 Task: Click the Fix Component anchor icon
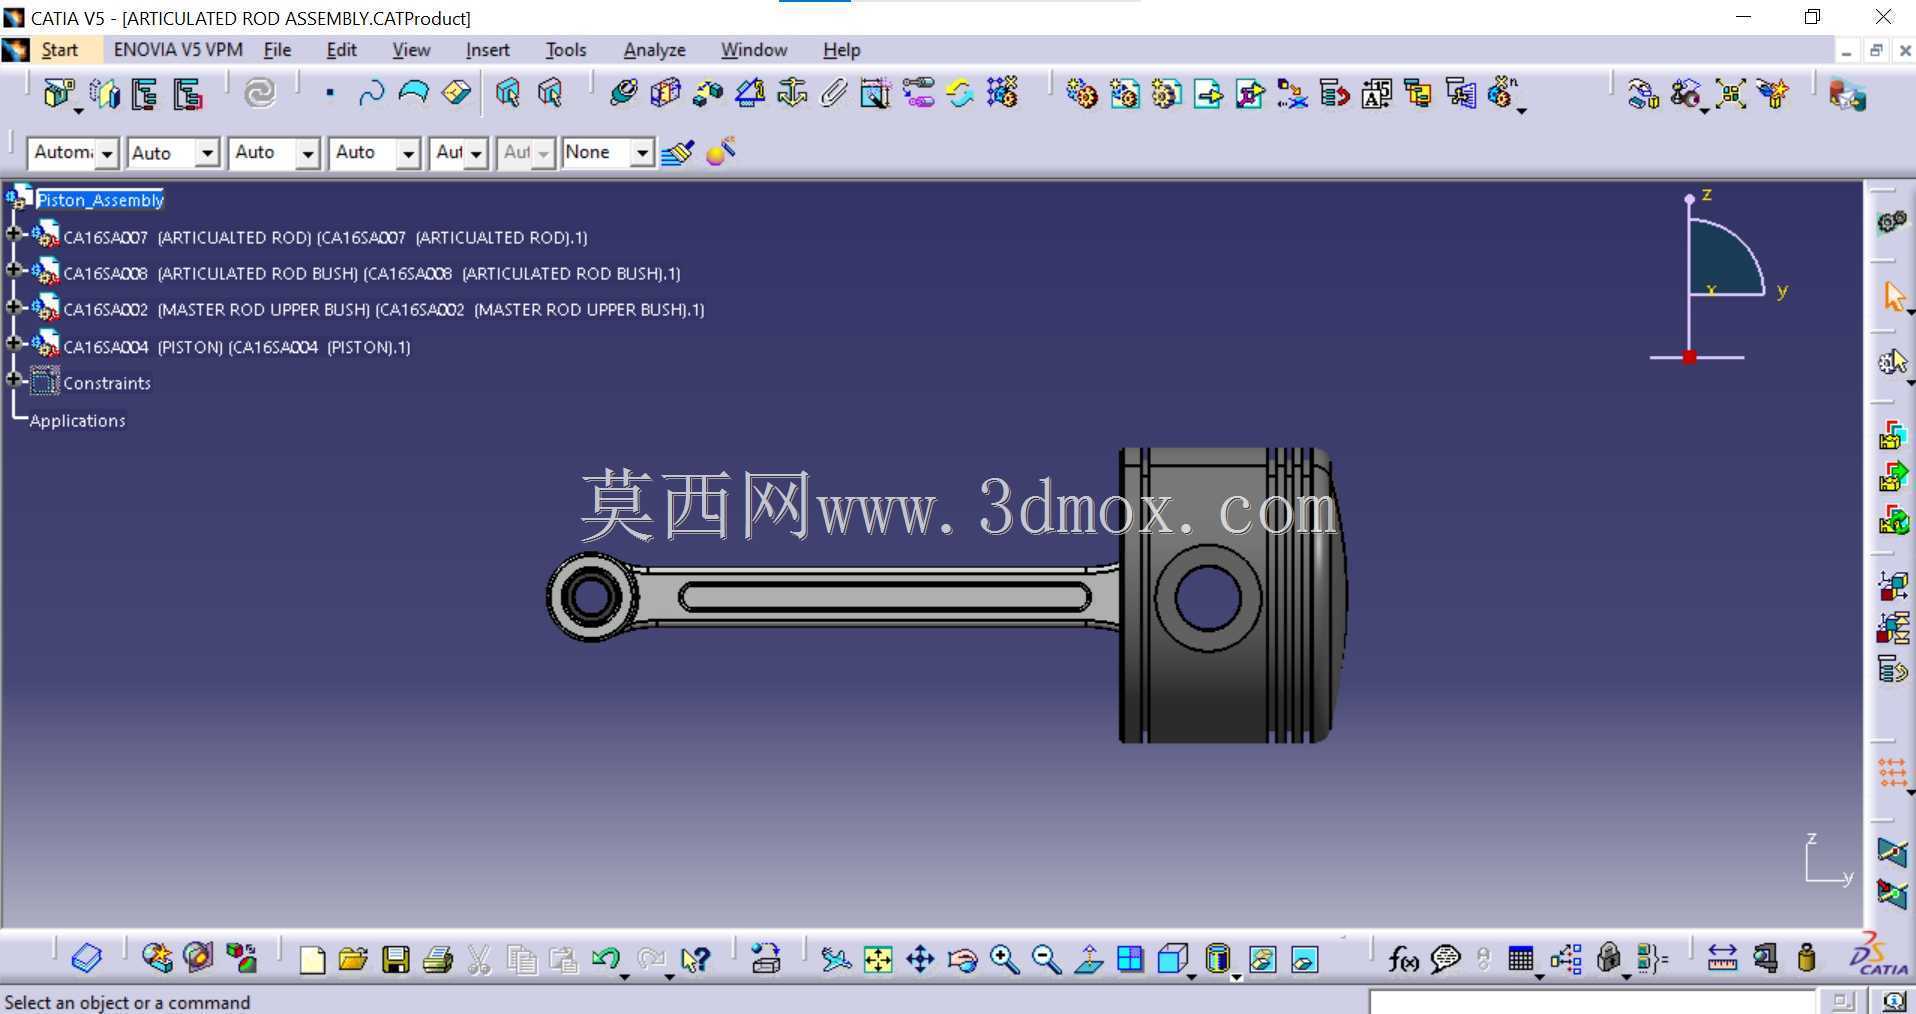pyautogui.click(x=791, y=94)
